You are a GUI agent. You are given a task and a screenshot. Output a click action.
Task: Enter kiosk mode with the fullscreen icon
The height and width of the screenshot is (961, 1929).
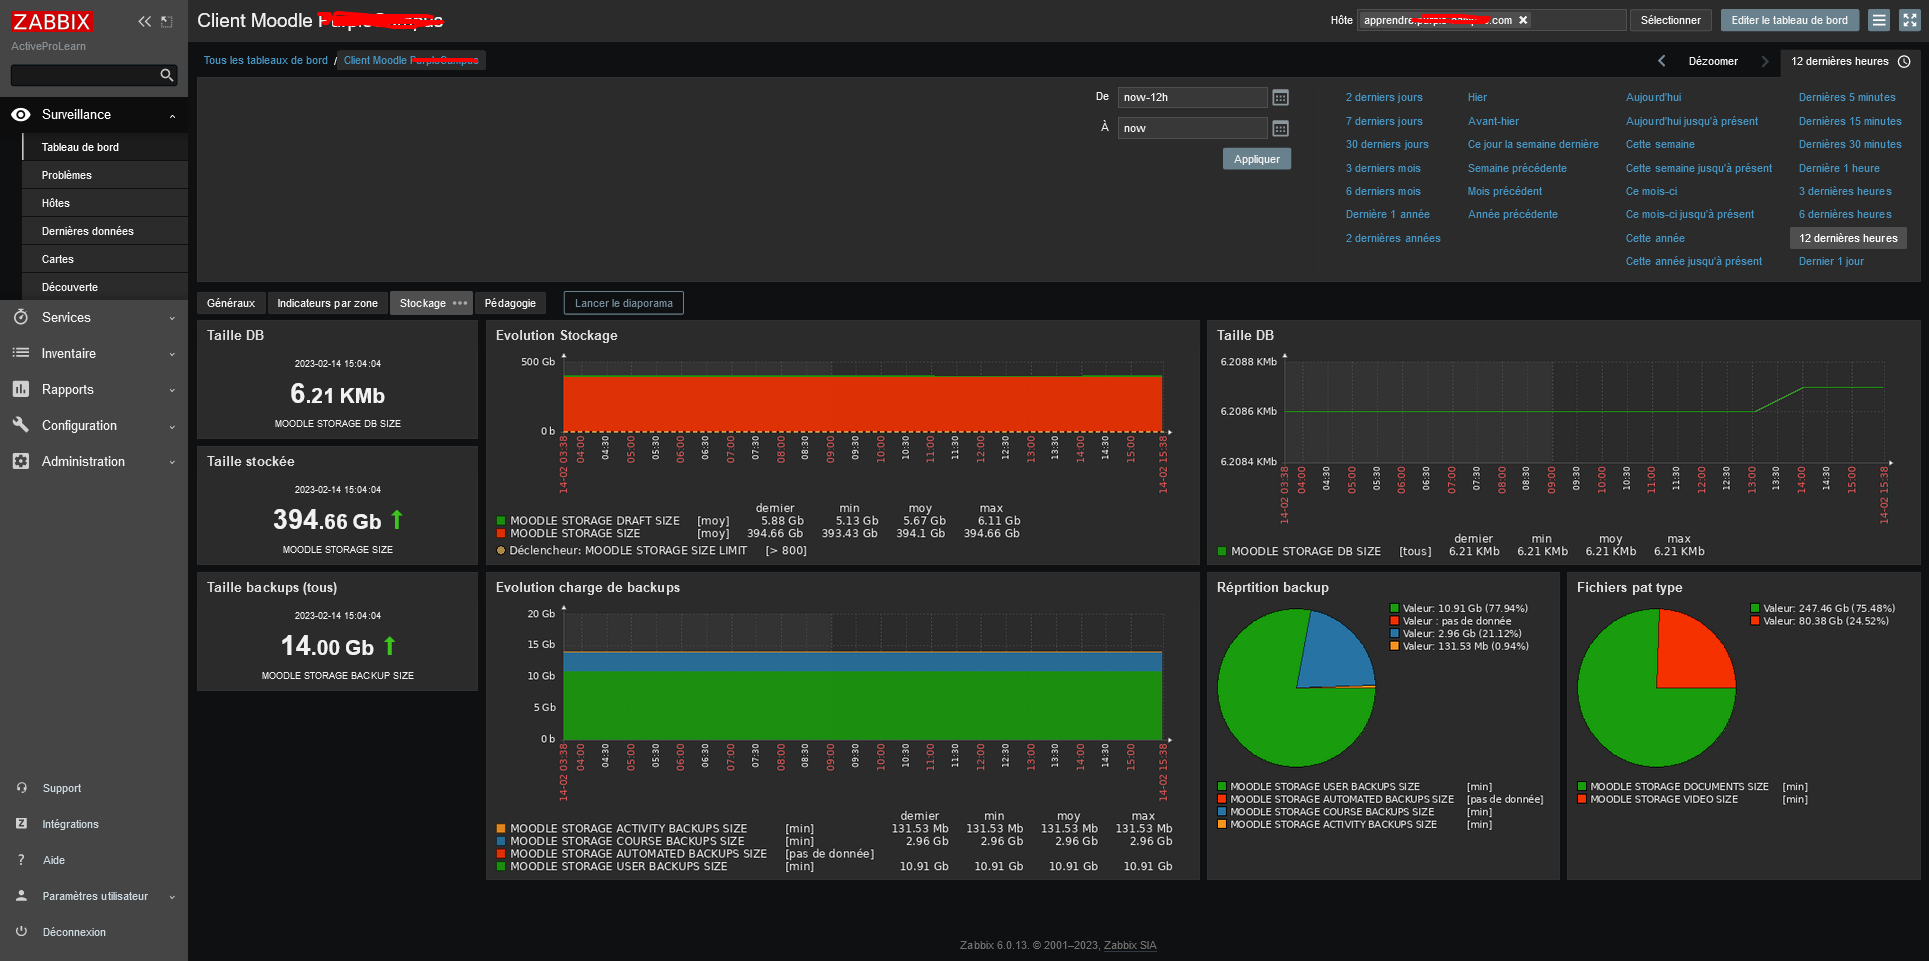point(1909,20)
